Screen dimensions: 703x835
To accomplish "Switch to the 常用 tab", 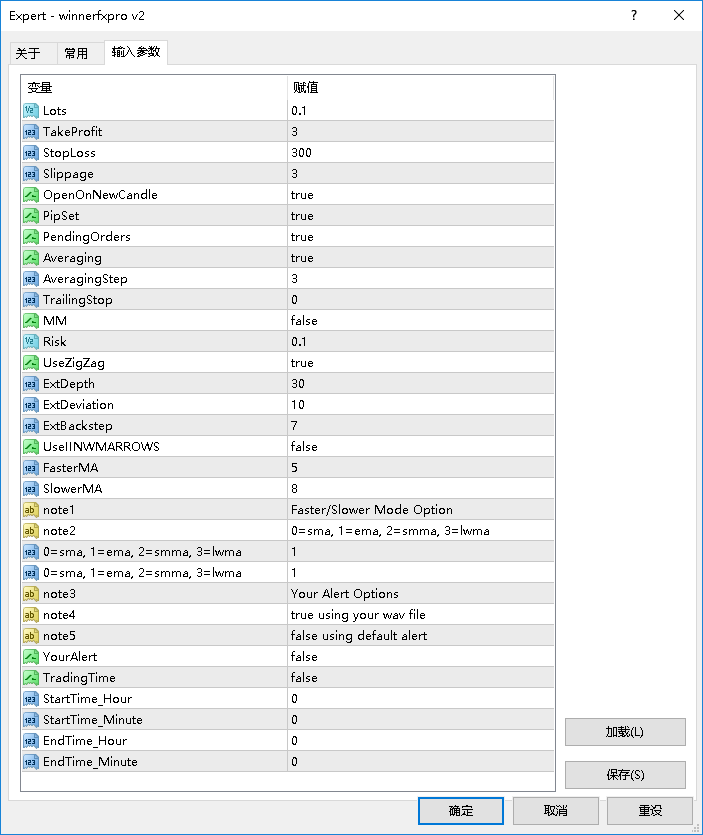I will (76, 53).
